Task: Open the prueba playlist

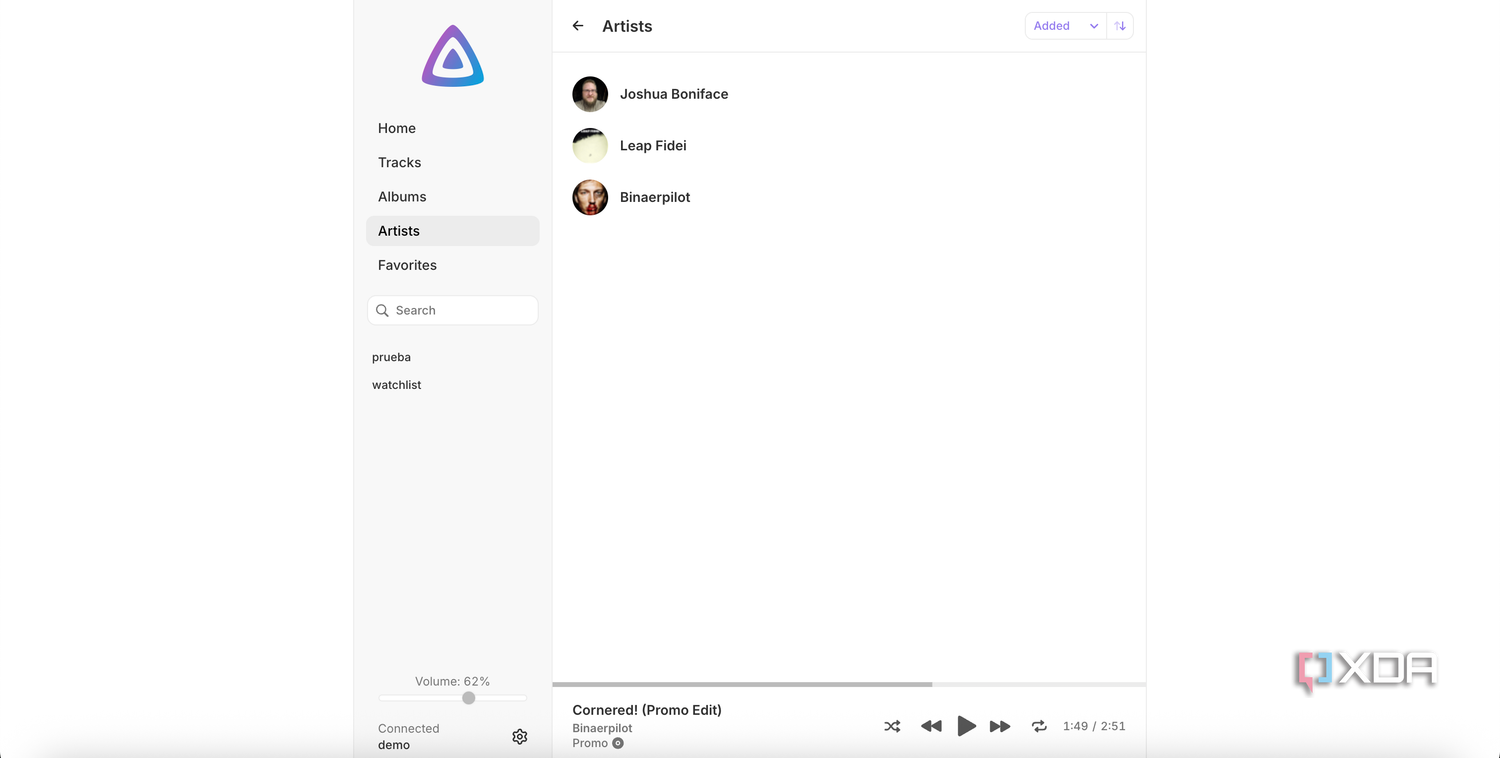Action: tap(391, 357)
